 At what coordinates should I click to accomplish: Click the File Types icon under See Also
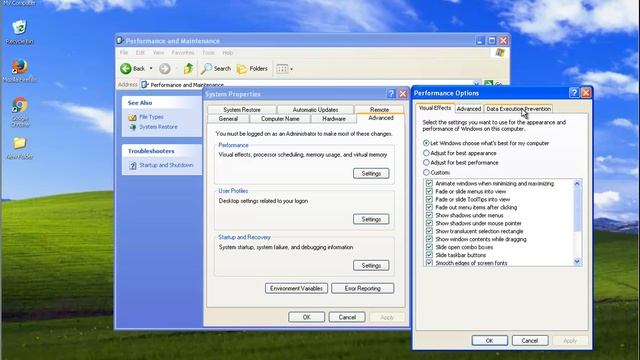click(x=132, y=117)
